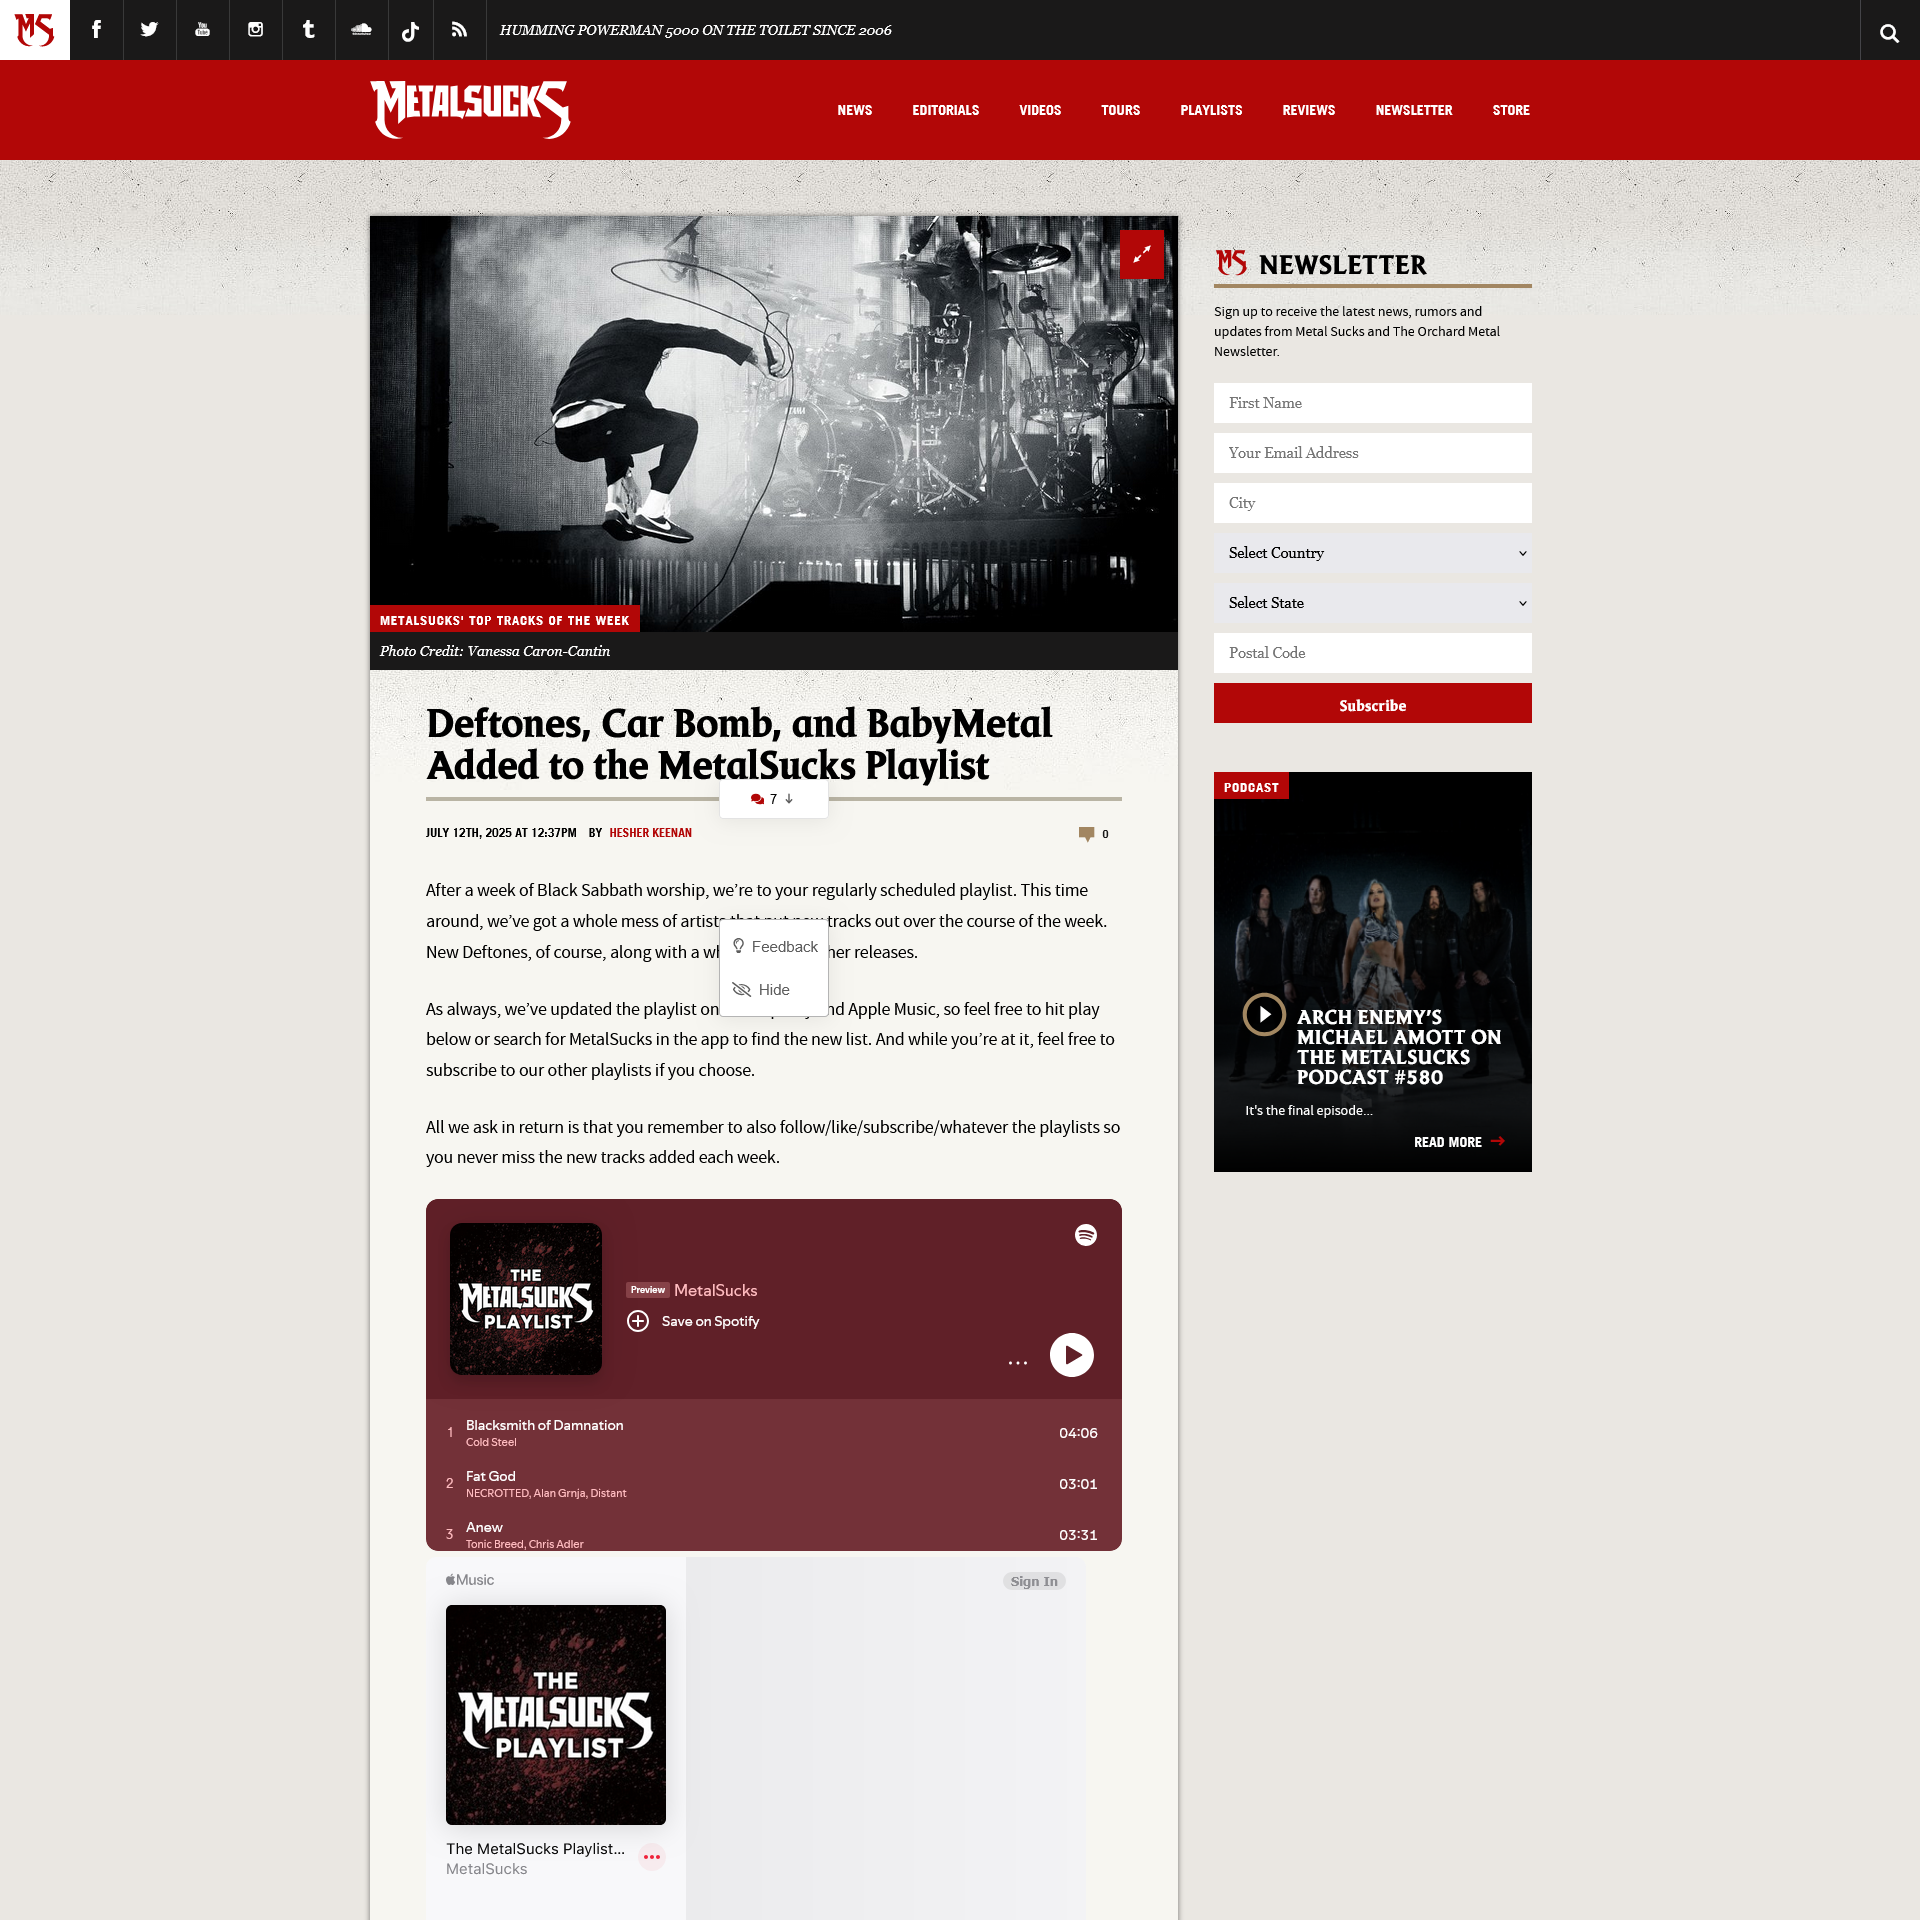Open the Apple Music playlist red dots menu

[x=652, y=1857]
